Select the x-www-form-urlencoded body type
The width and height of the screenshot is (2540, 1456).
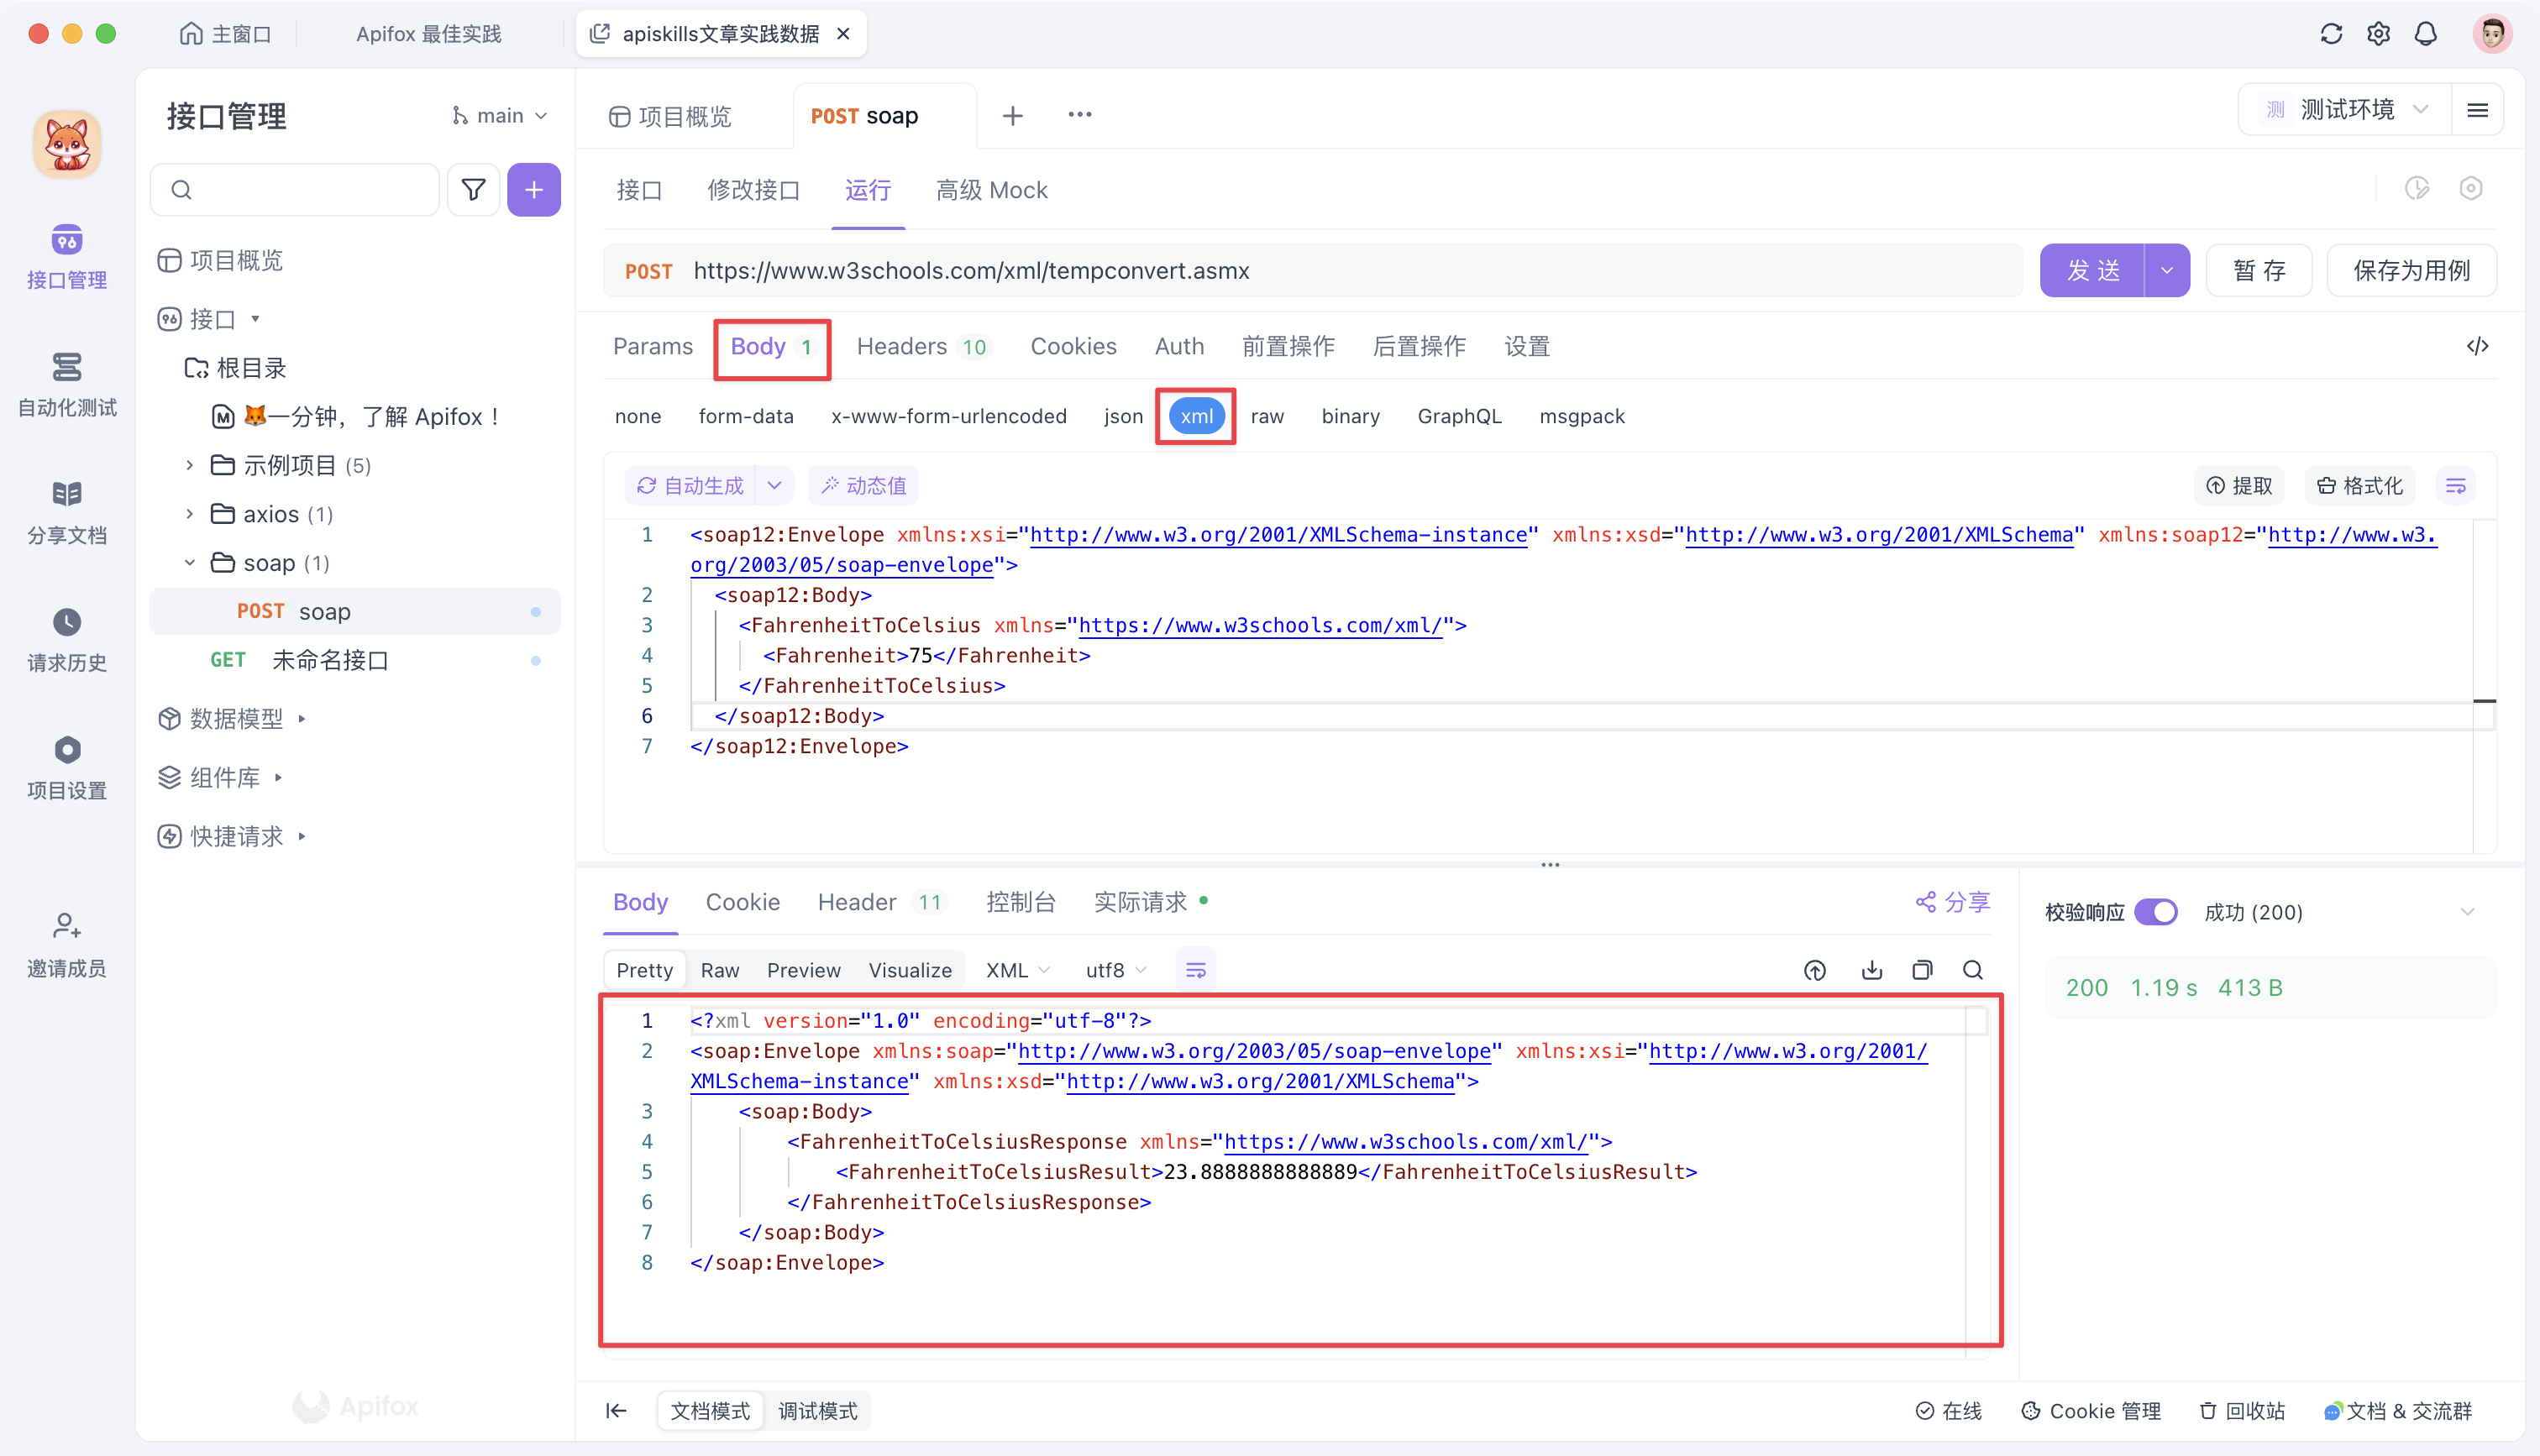949,416
